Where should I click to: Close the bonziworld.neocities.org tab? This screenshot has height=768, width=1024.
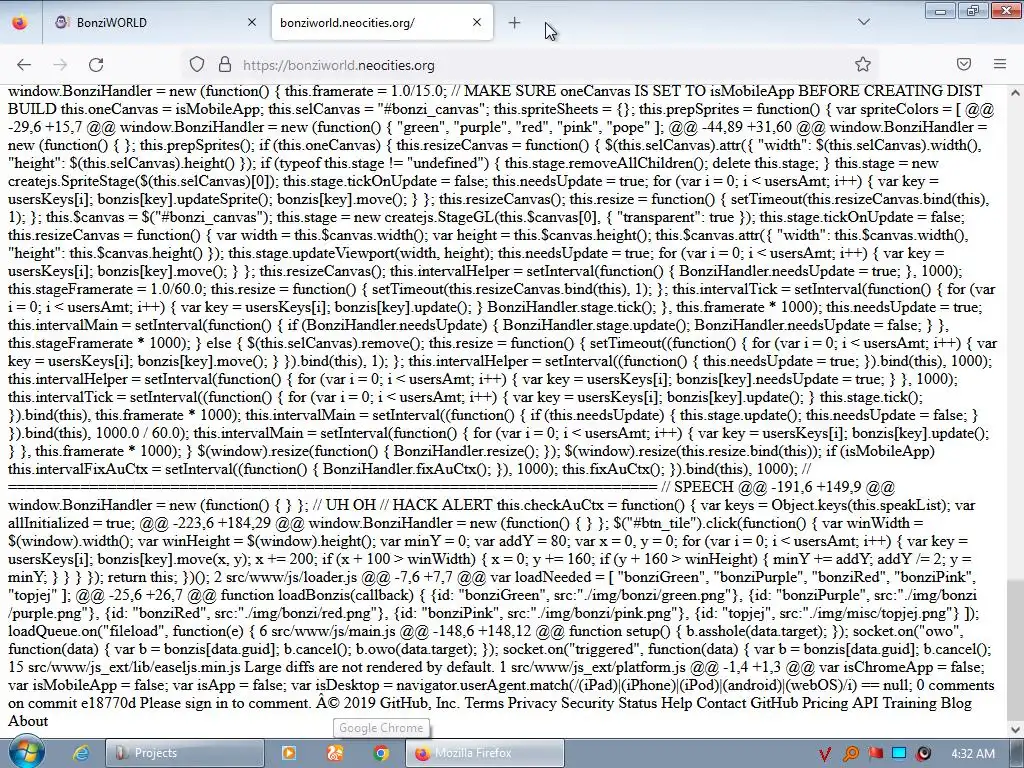(477, 22)
